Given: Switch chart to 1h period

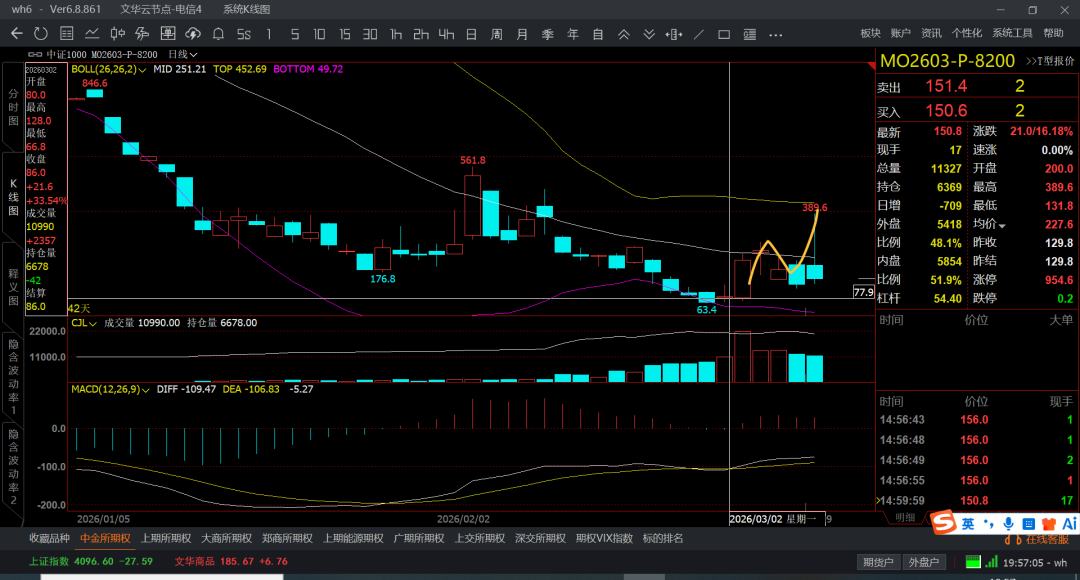Looking at the screenshot, I should [396, 33].
